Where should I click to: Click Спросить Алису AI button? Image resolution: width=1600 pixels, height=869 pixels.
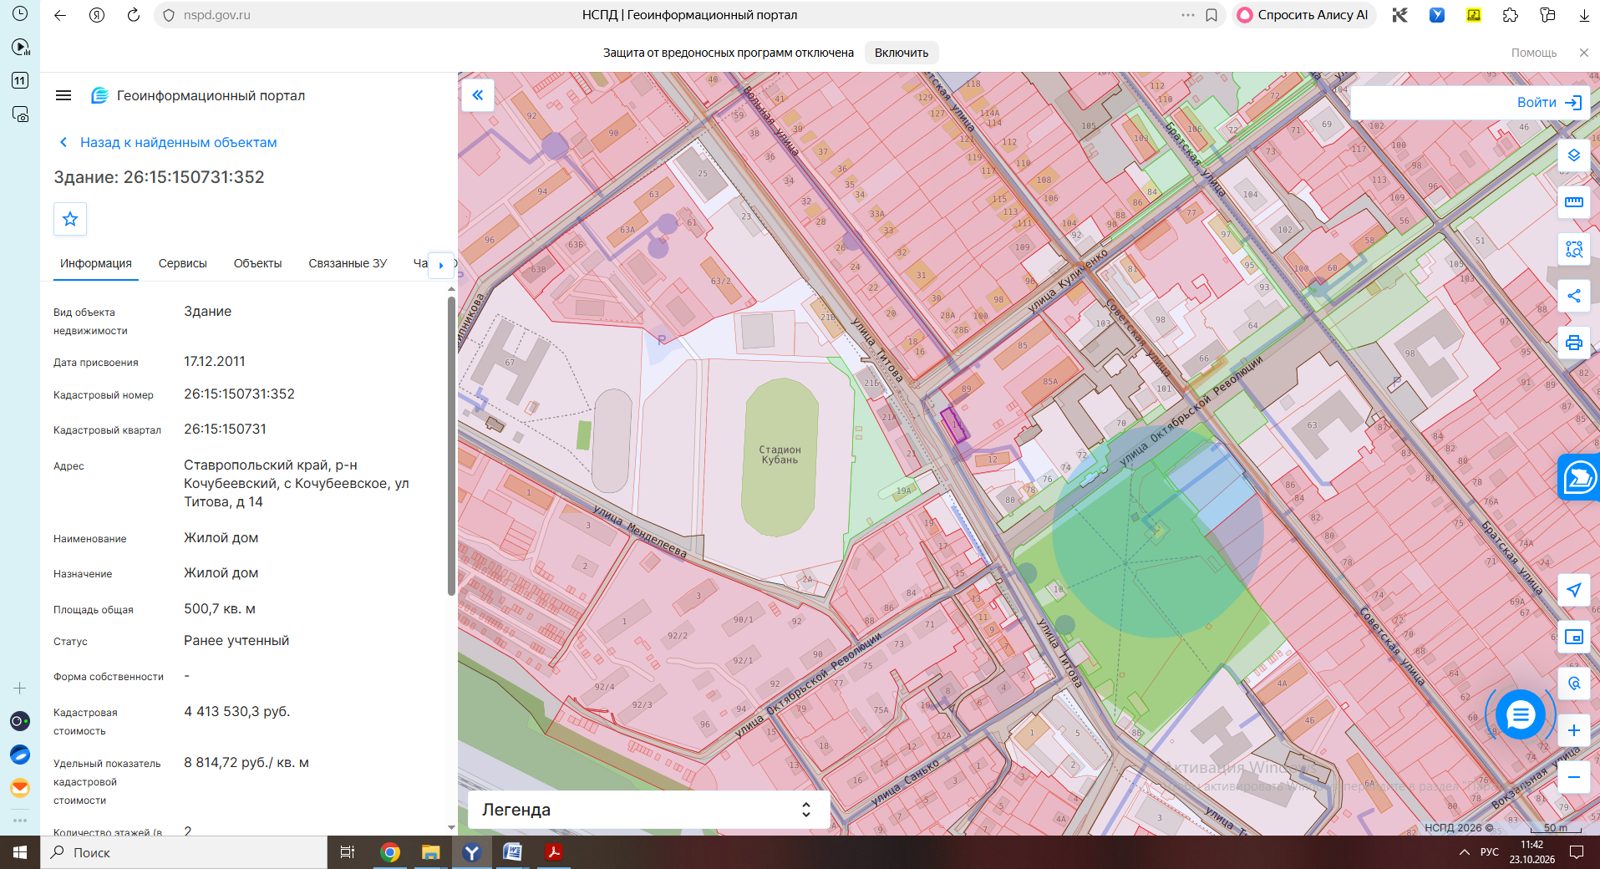(1304, 15)
